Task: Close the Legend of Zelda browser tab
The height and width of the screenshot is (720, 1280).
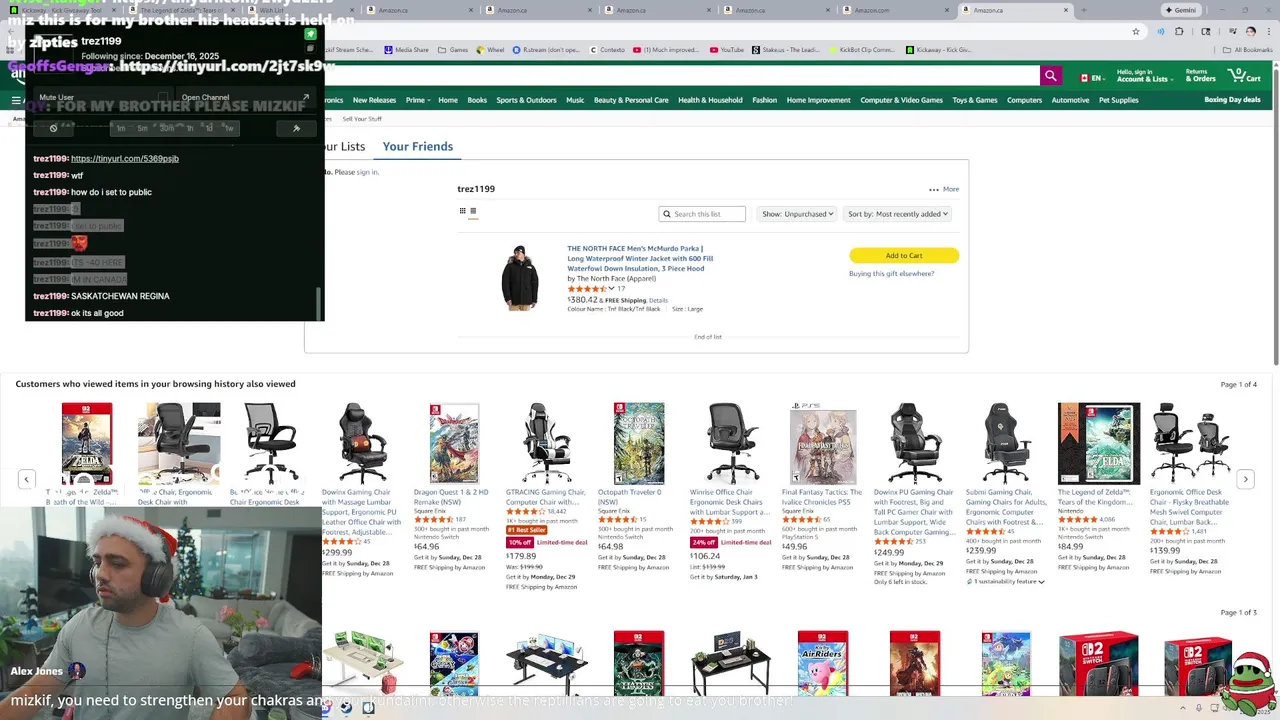Action: coord(231,10)
